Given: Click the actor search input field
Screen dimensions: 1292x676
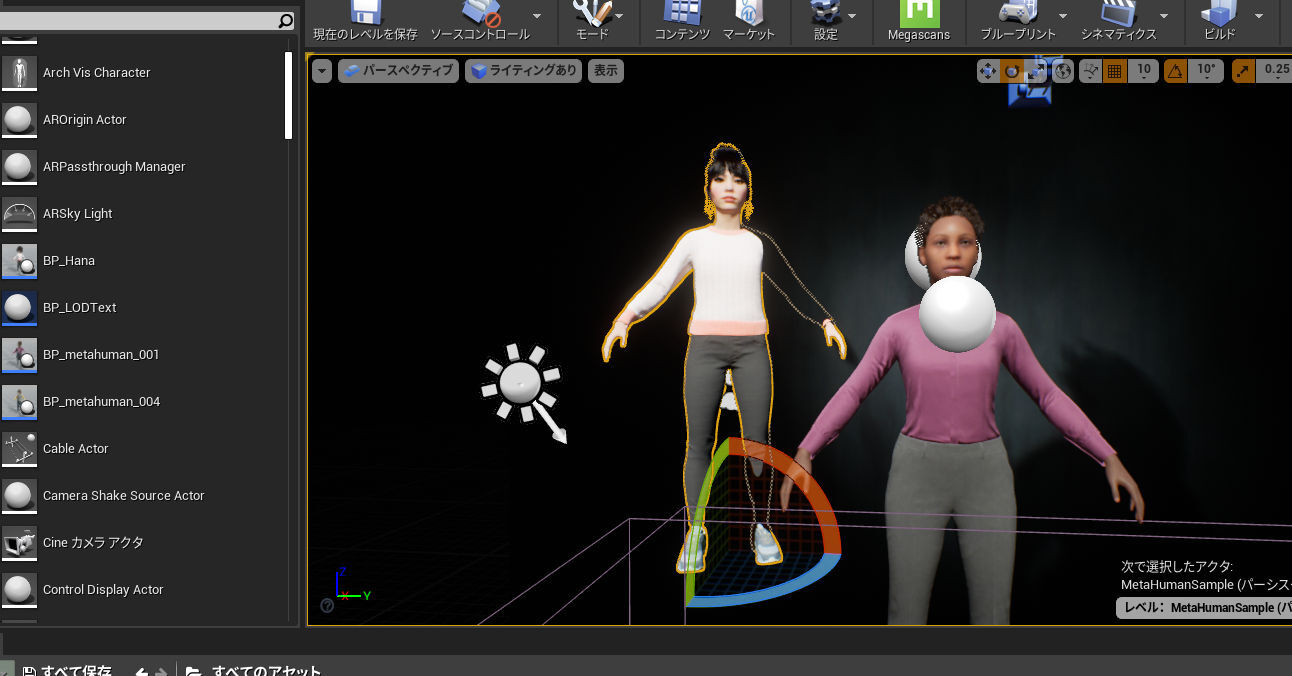Looking at the screenshot, I should [138, 20].
